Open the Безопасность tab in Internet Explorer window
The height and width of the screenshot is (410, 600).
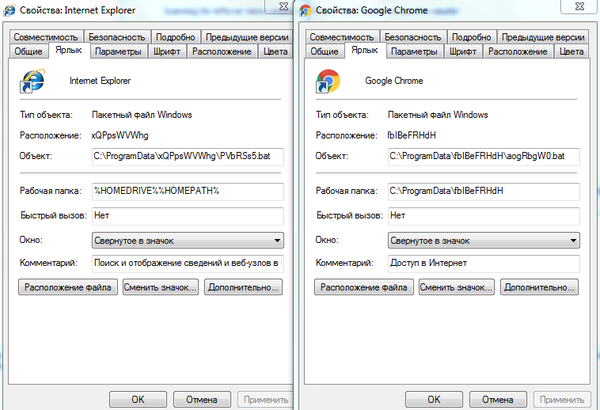click(117, 37)
